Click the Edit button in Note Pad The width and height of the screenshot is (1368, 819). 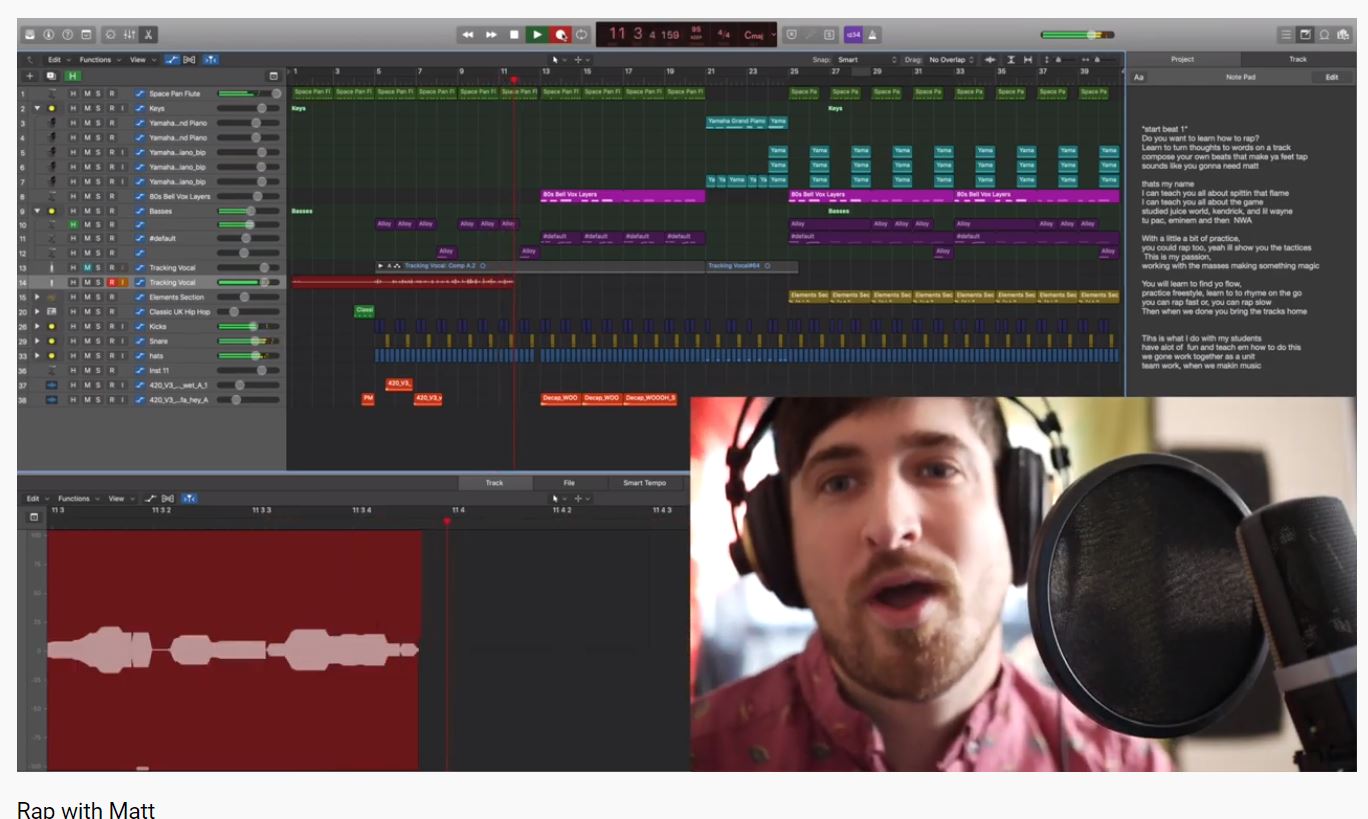(1331, 77)
